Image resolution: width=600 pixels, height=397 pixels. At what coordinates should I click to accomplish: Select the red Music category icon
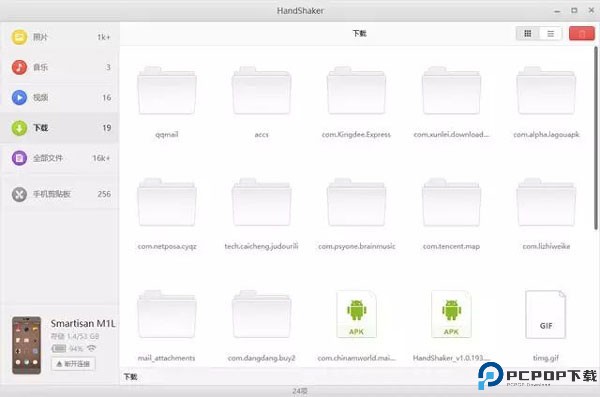[x=19, y=67]
